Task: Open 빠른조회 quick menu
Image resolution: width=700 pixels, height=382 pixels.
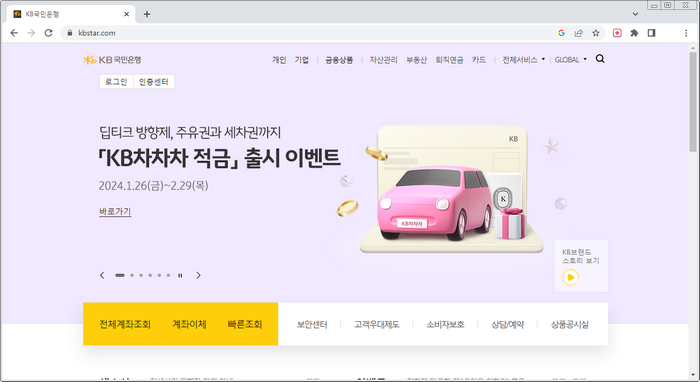Action: tap(245, 324)
